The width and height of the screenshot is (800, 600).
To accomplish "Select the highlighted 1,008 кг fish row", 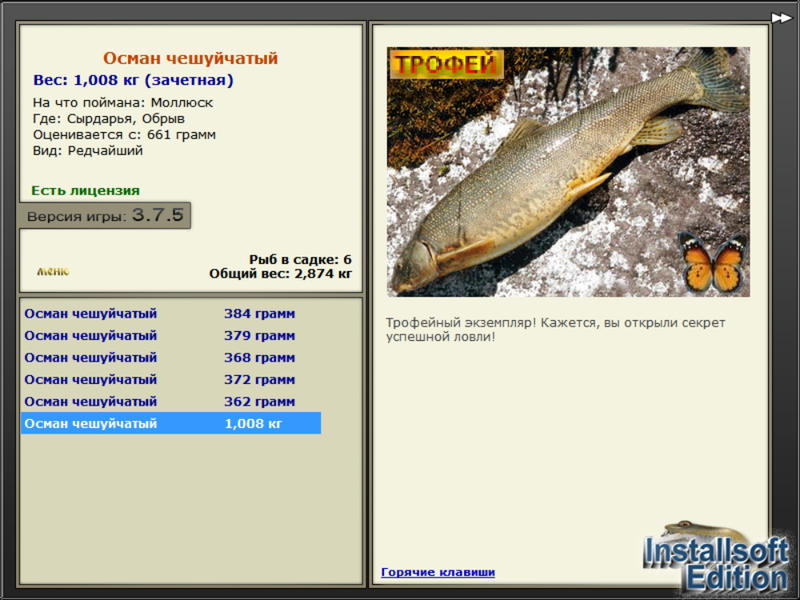I will click(171, 423).
